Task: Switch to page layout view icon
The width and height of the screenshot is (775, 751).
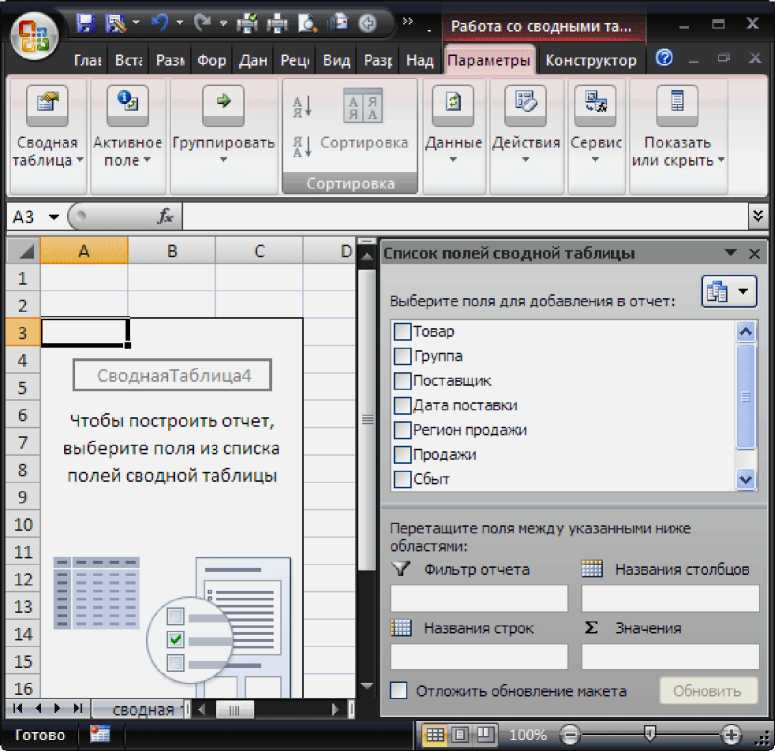Action: click(x=460, y=735)
